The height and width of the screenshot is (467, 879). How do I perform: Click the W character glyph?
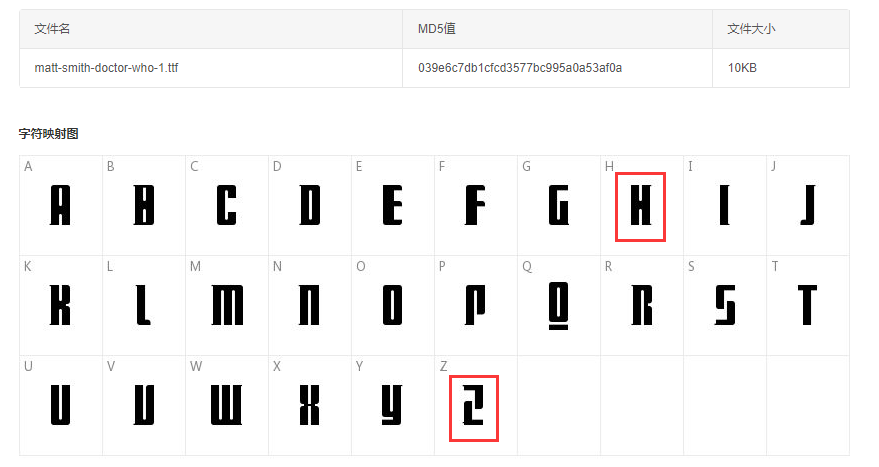click(x=226, y=405)
